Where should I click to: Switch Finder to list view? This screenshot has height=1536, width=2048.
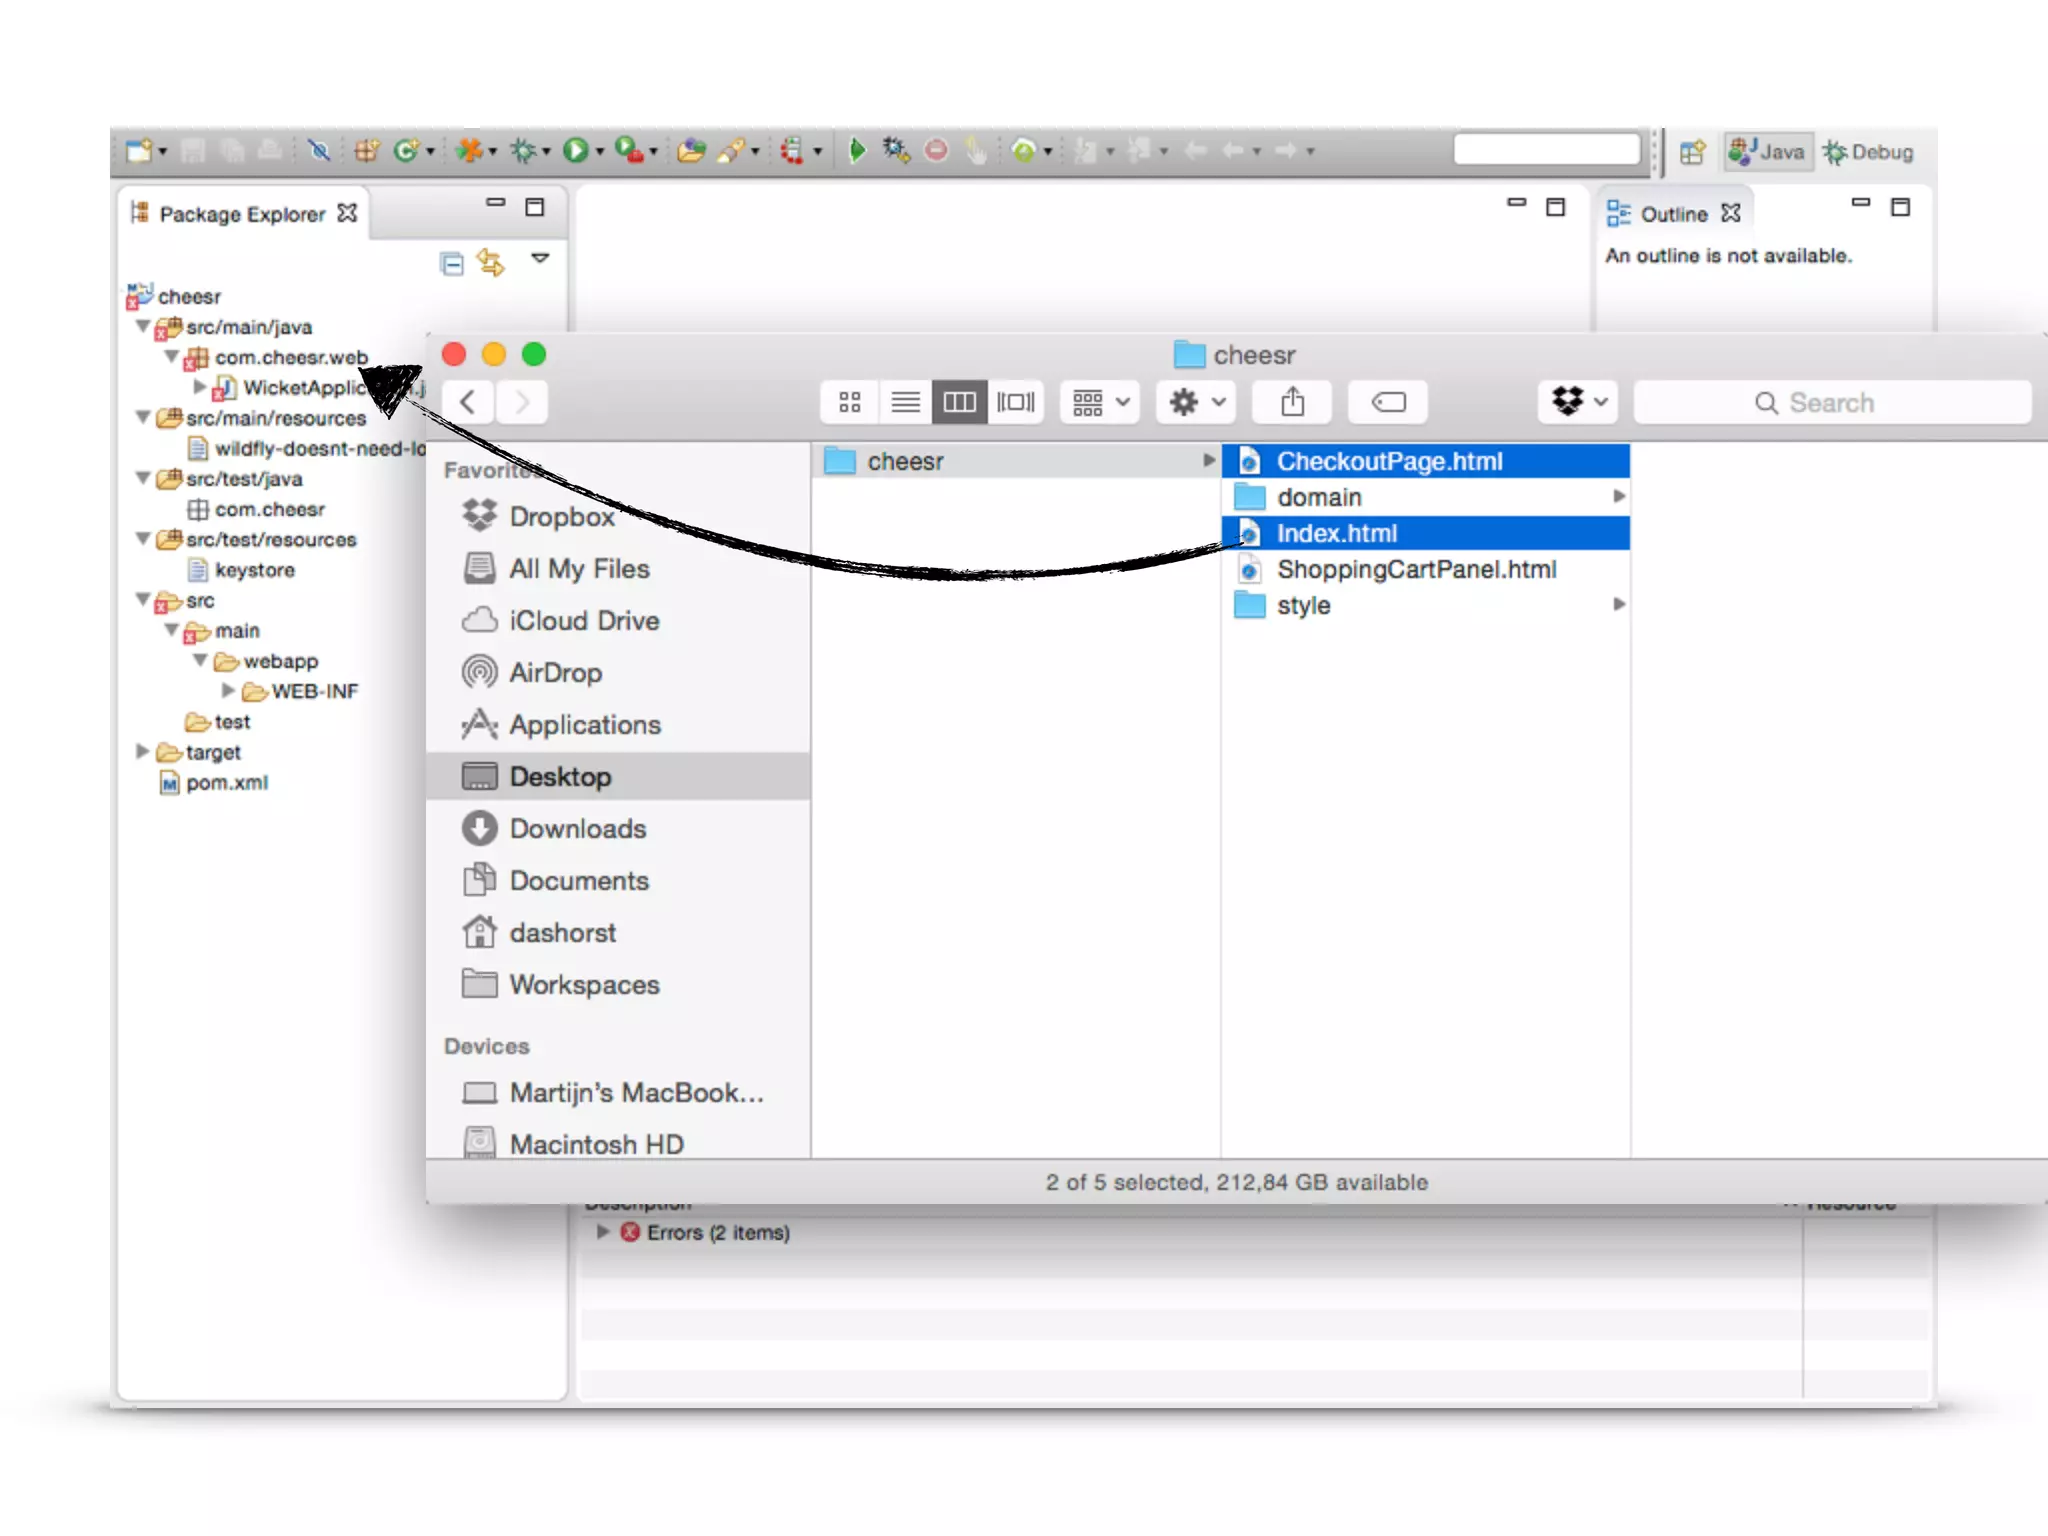905,402
